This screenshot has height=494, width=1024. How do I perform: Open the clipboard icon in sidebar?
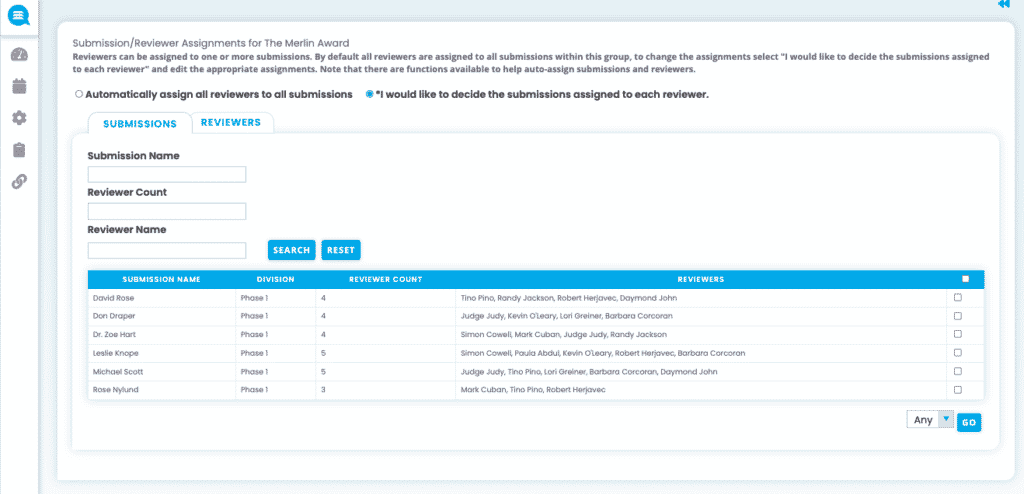pos(20,150)
